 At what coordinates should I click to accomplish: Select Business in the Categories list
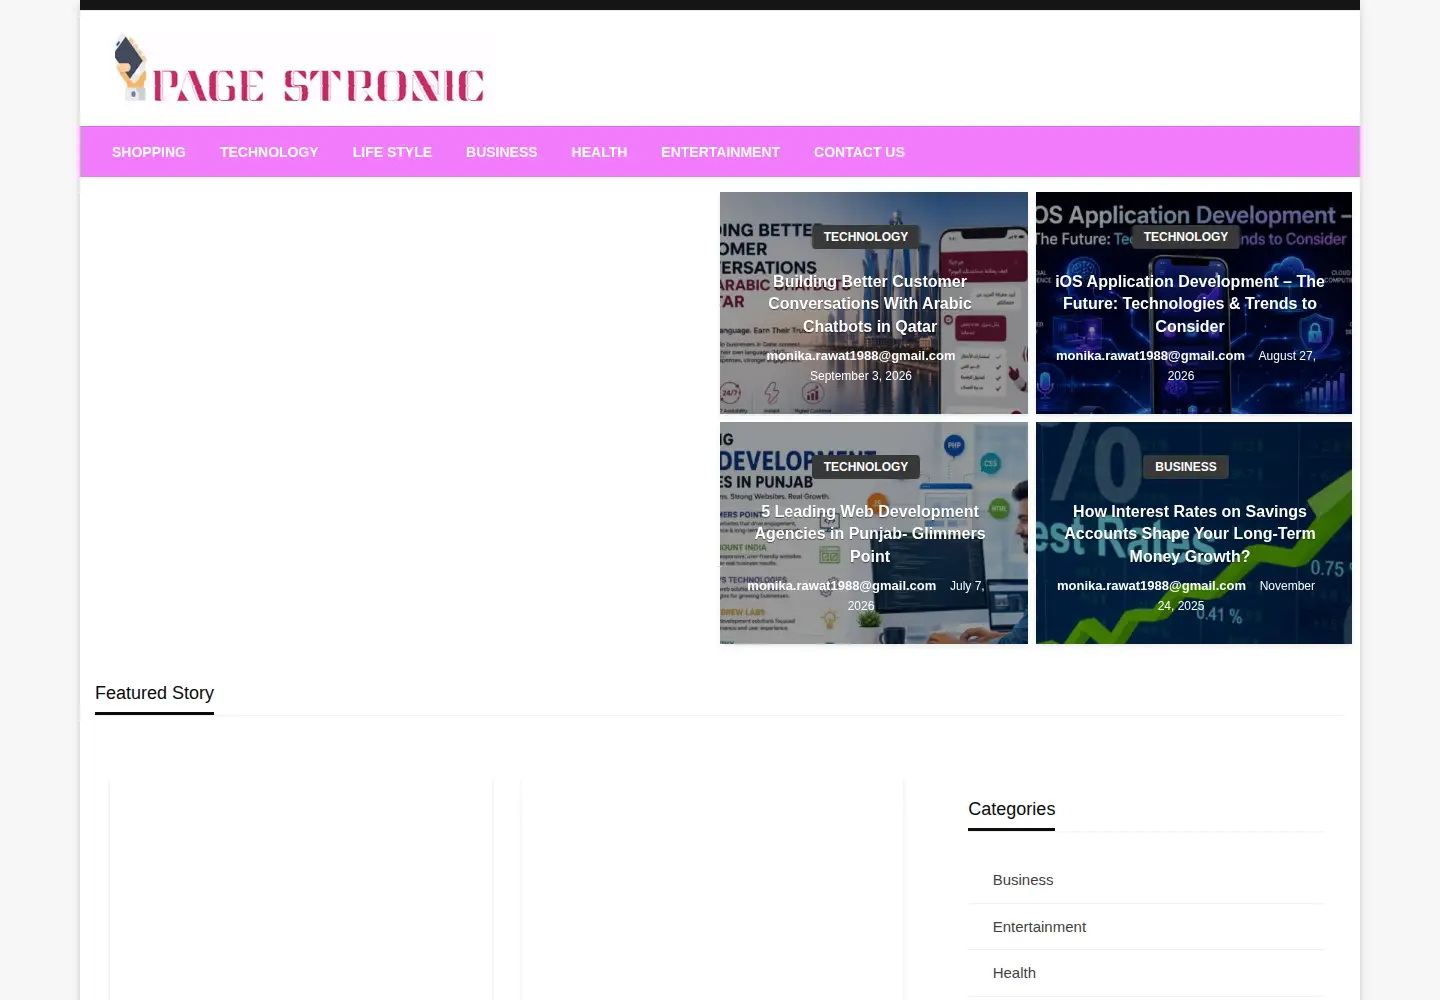click(1023, 880)
